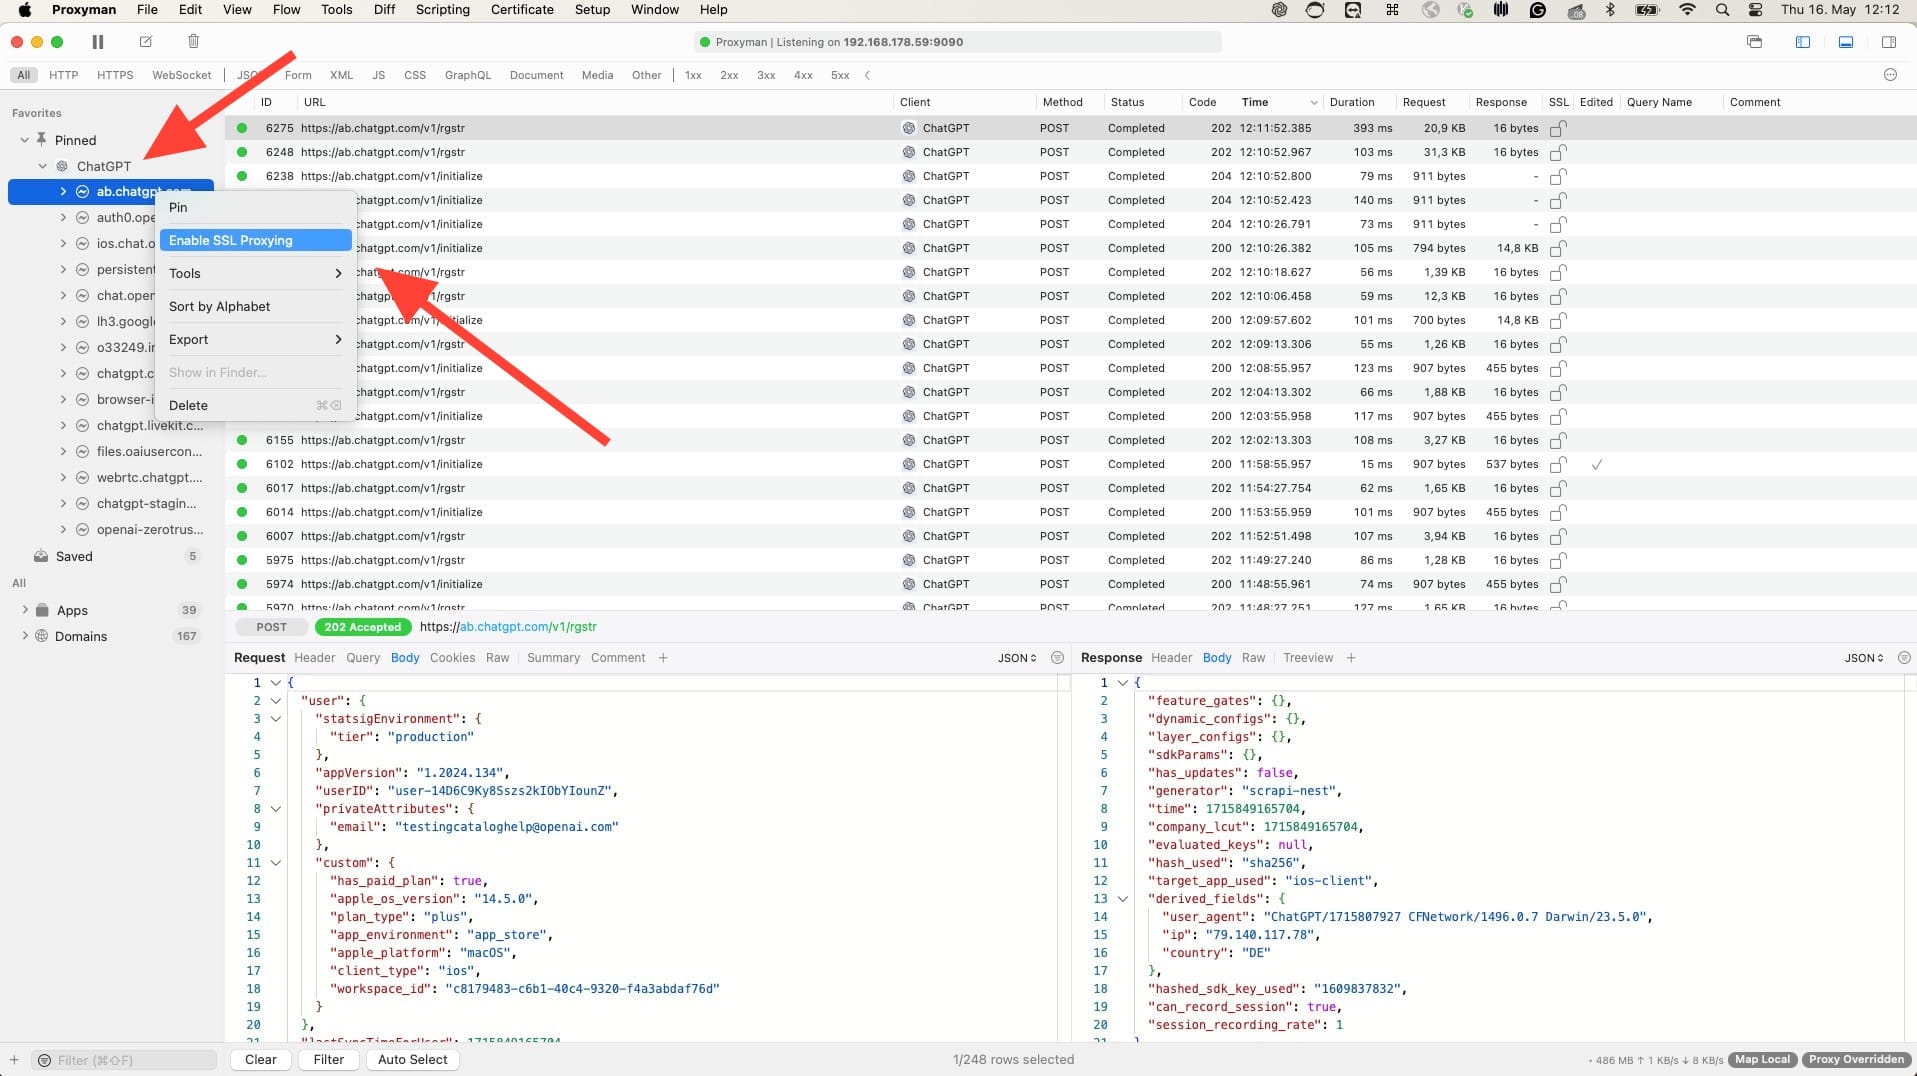Click the Auto Select button
Image resolution: width=1917 pixels, height=1076 pixels.
pyautogui.click(x=412, y=1059)
